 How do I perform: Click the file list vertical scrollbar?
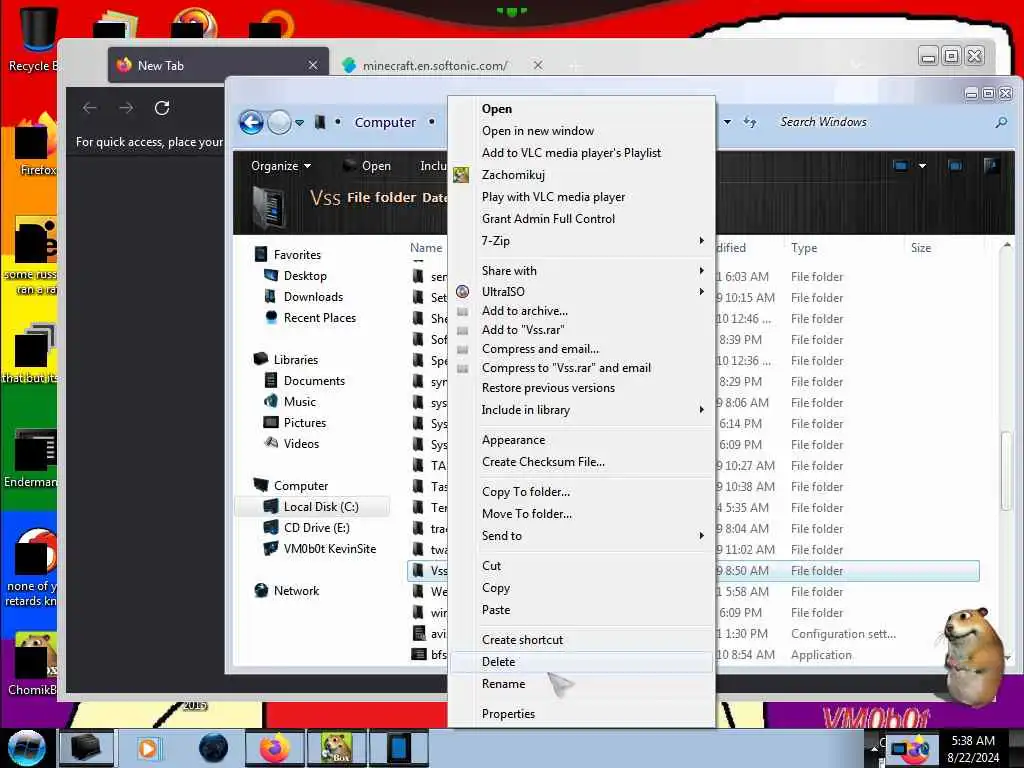pyautogui.click(x=1007, y=470)
